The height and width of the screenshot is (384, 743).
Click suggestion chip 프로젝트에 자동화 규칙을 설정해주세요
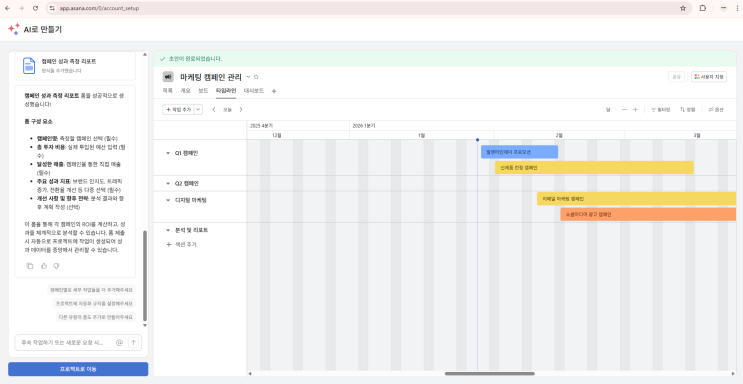[x=94, y=303]
